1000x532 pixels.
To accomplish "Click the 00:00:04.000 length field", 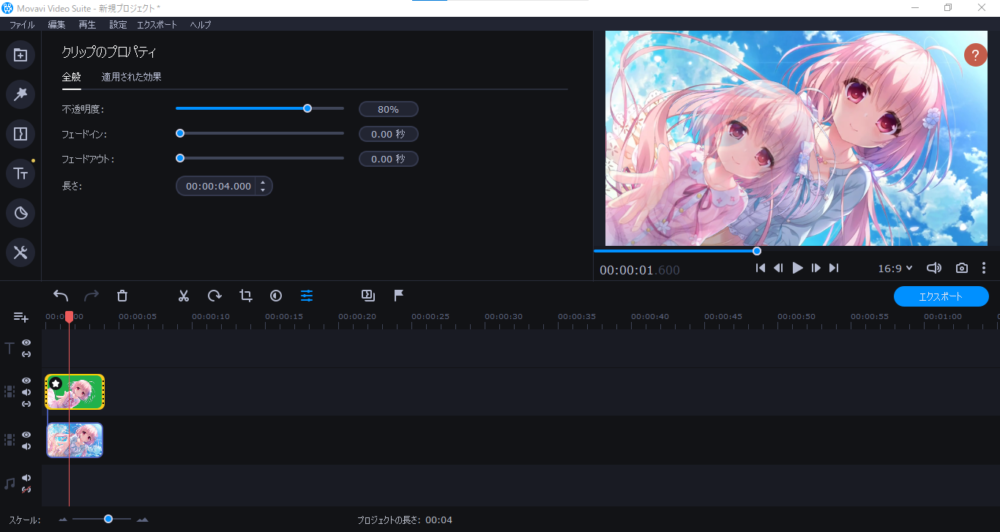I will click(224, 186).
